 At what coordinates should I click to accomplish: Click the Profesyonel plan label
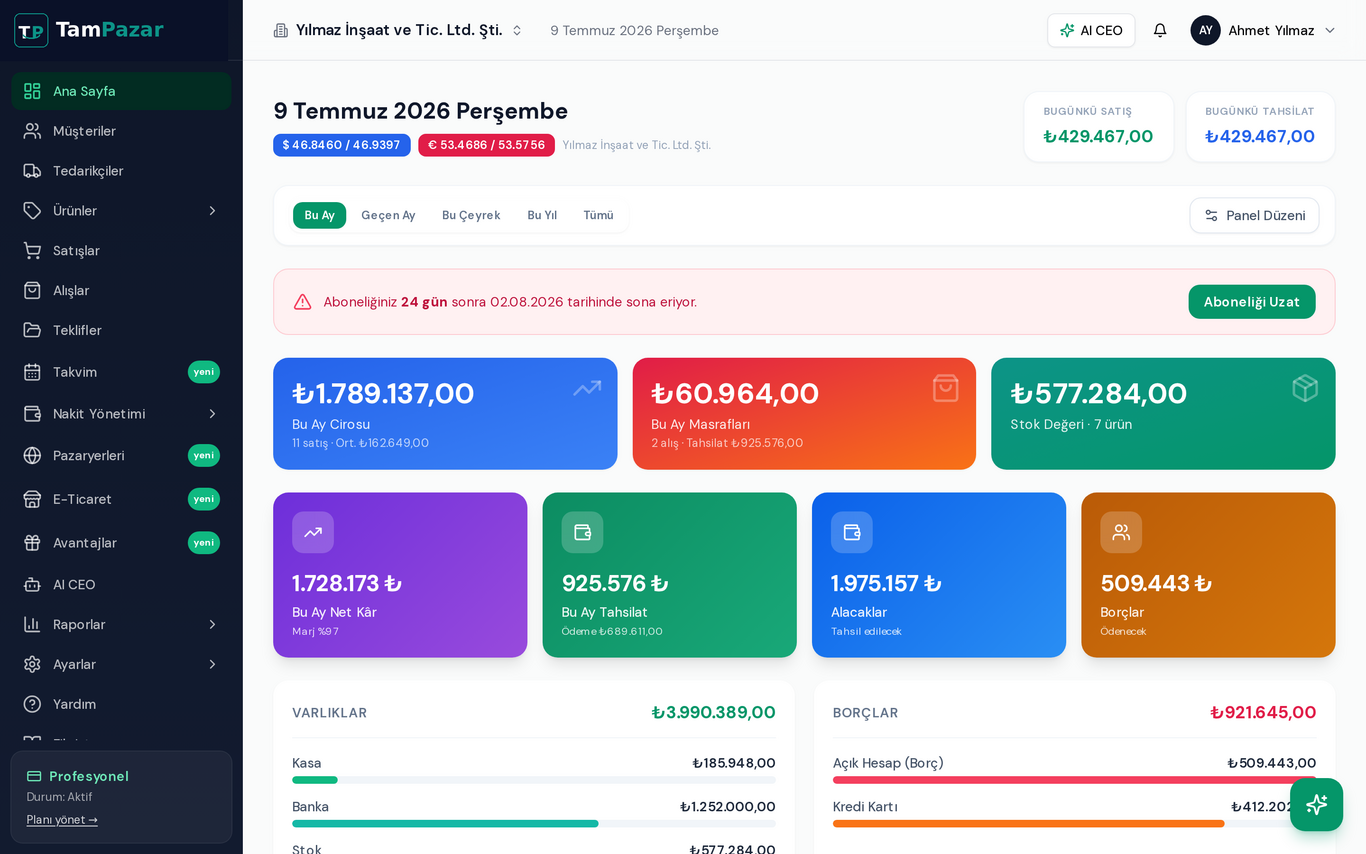click(x=89, y=776)
